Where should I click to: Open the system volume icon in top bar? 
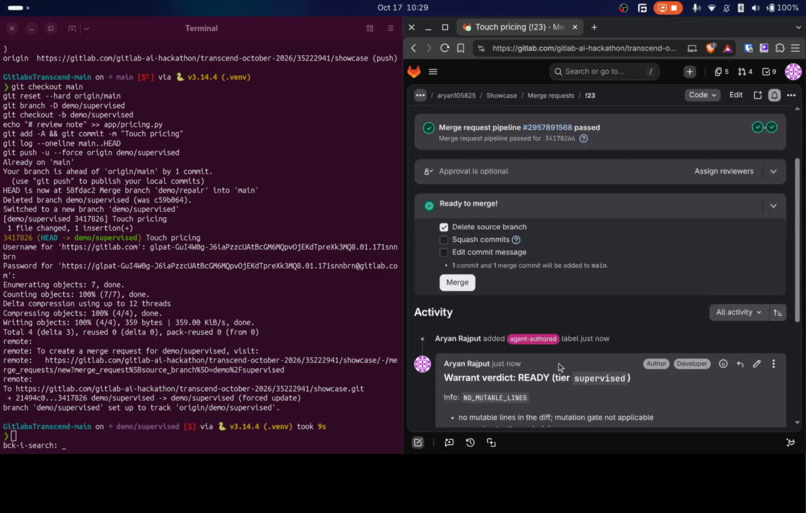[755, 8]
